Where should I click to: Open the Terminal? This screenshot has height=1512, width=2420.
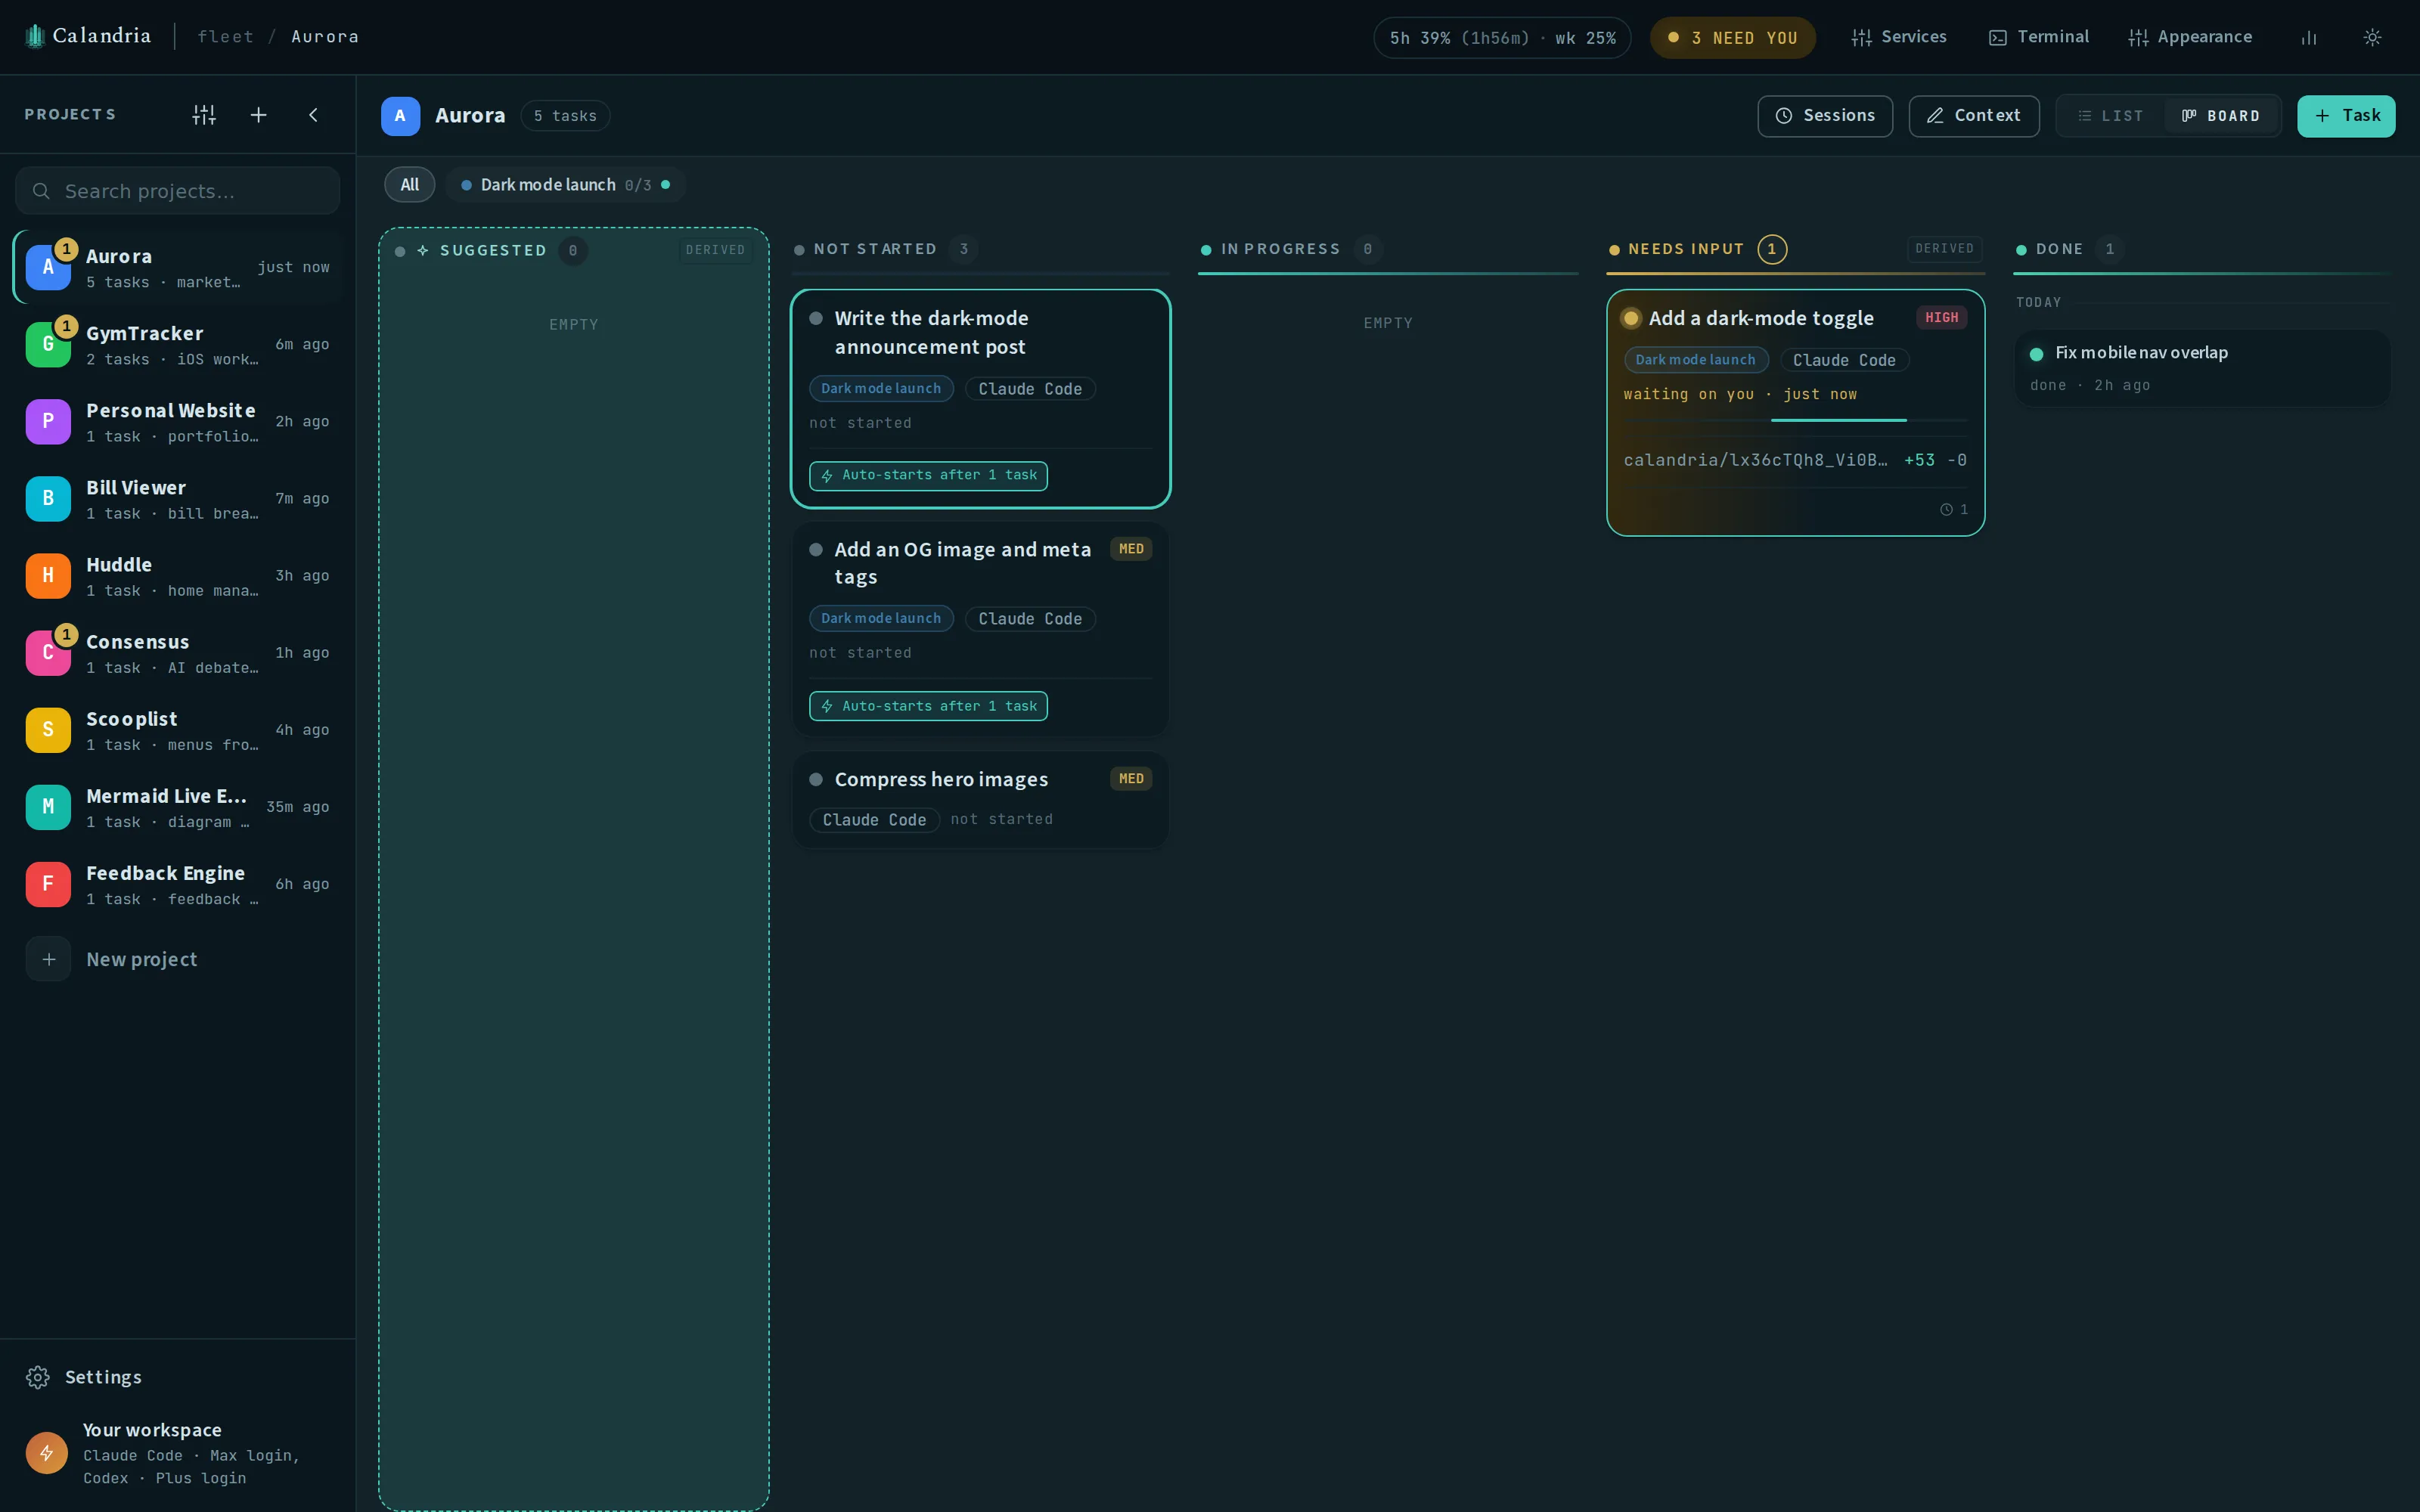click(x=2039, y=37)
